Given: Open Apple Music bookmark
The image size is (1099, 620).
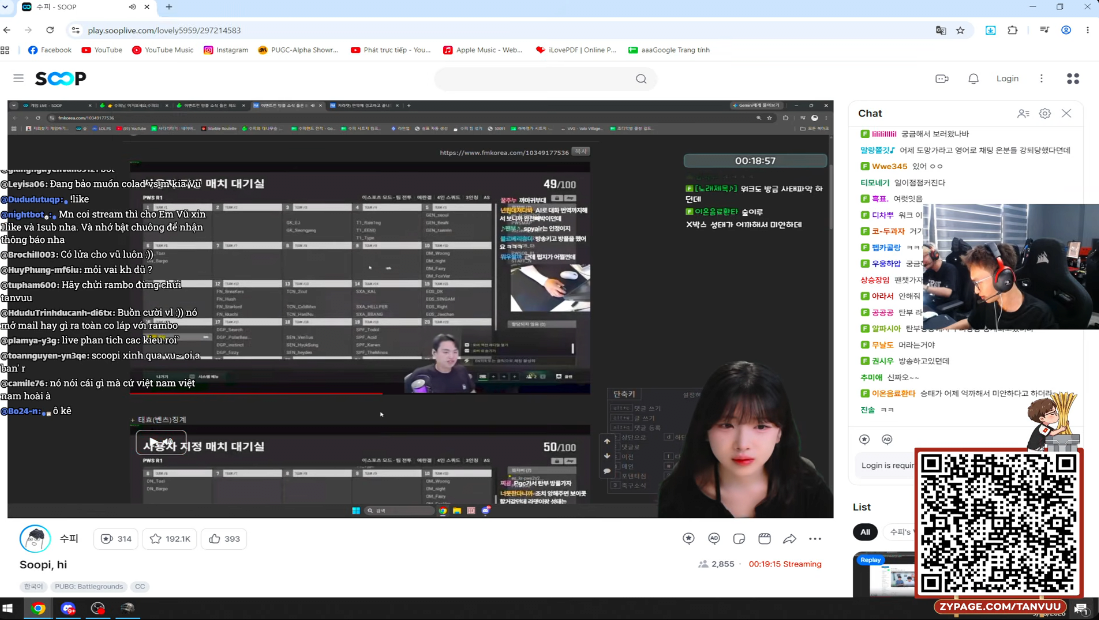Looking at the screenshot, I should click(x=483, y=50).
